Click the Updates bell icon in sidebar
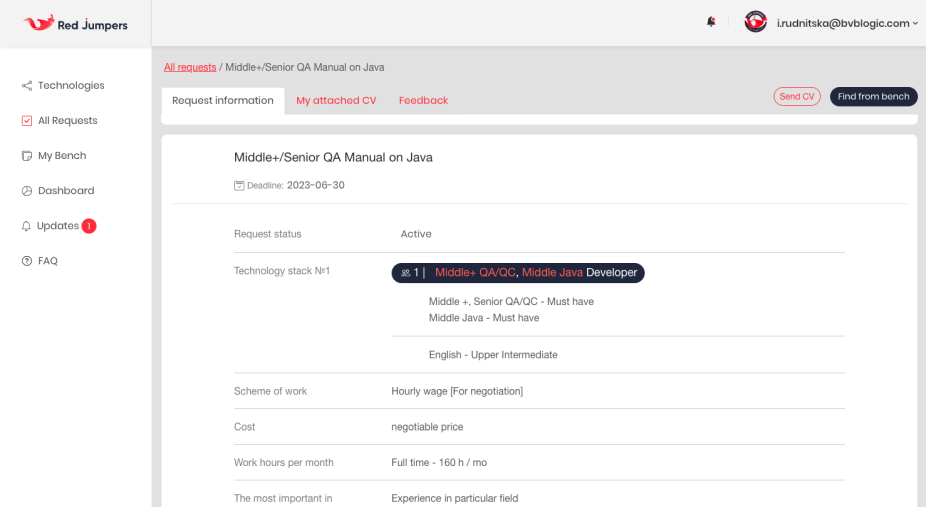This screenshot has width=926, height=507. [27, 226]
